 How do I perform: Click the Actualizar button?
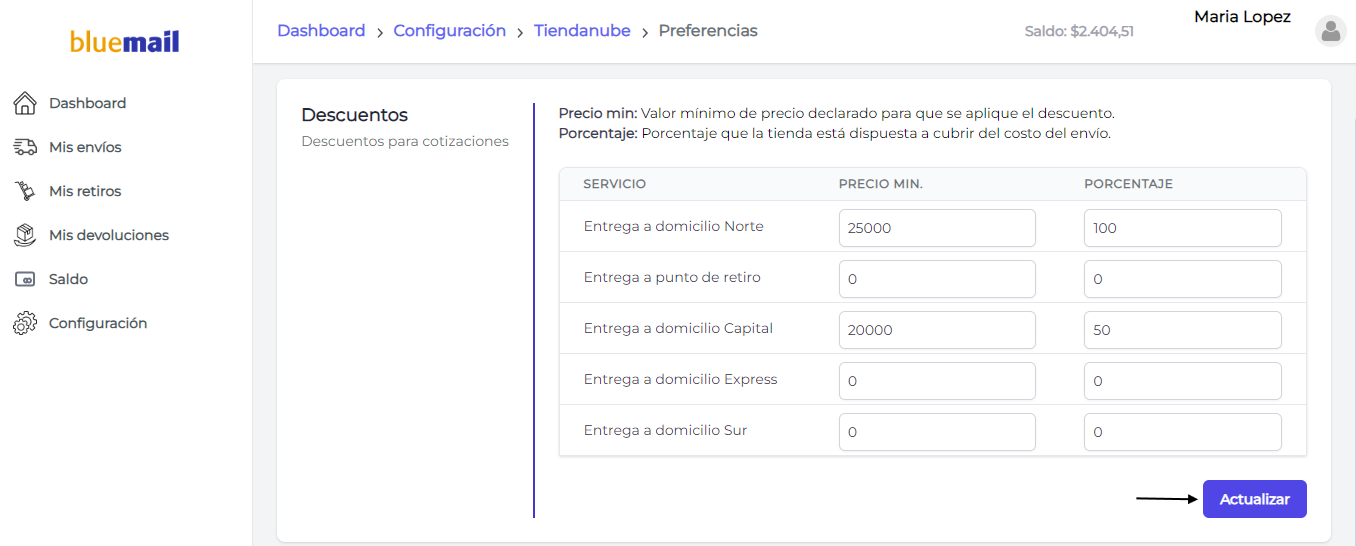1254,499
